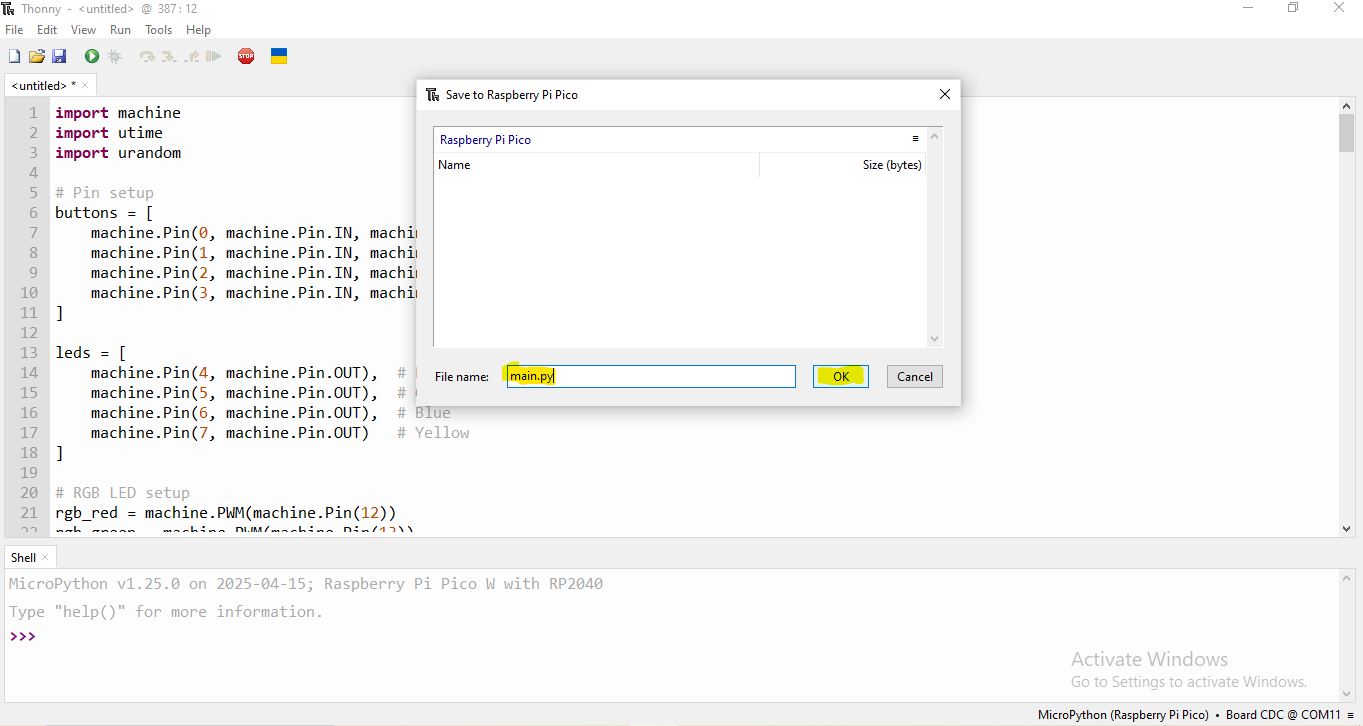This screenshot has height=726, width=1363.
Task: Close the Save to Raspberry Pi Pico dialog
Action: 944,95
